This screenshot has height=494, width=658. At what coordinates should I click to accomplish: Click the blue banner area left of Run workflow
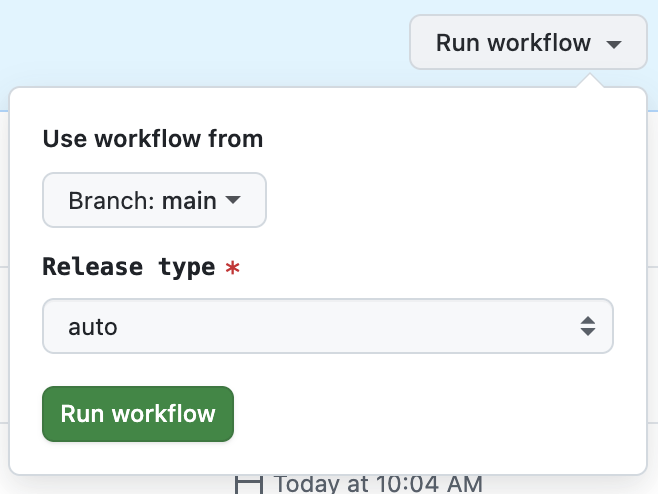tap(200, 42)
